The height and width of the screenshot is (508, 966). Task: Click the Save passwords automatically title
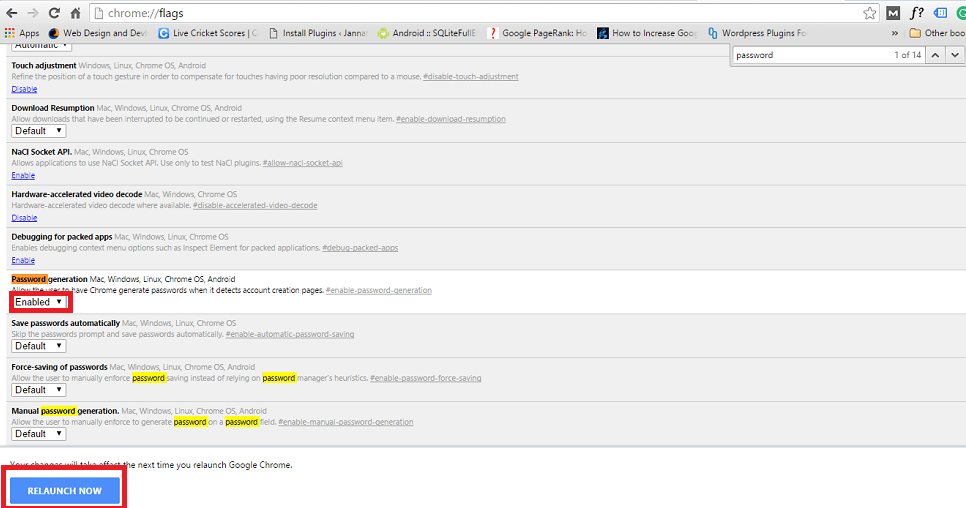[x=65, y=323]
